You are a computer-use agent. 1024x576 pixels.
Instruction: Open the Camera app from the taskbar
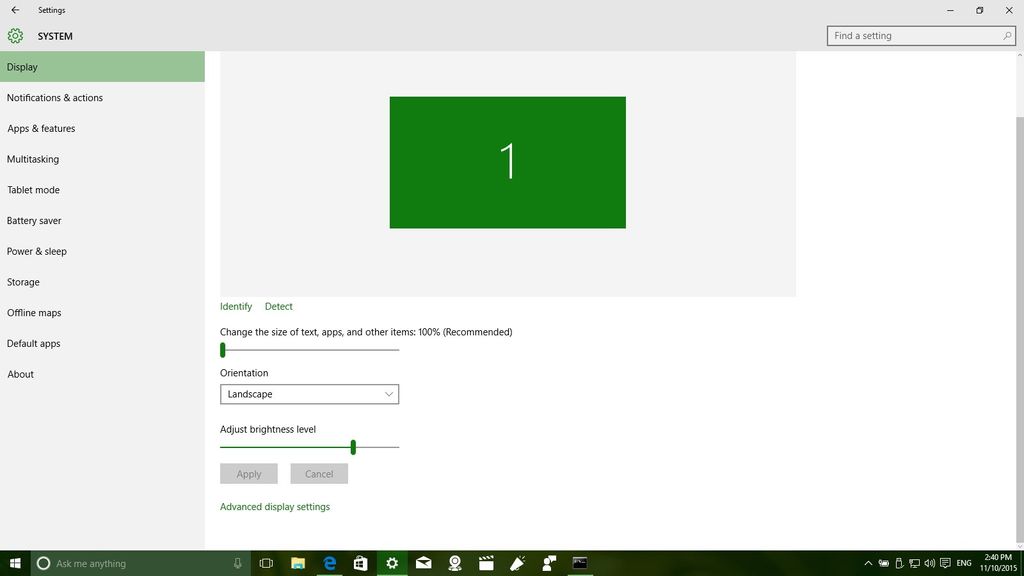[x=455, y=563]
